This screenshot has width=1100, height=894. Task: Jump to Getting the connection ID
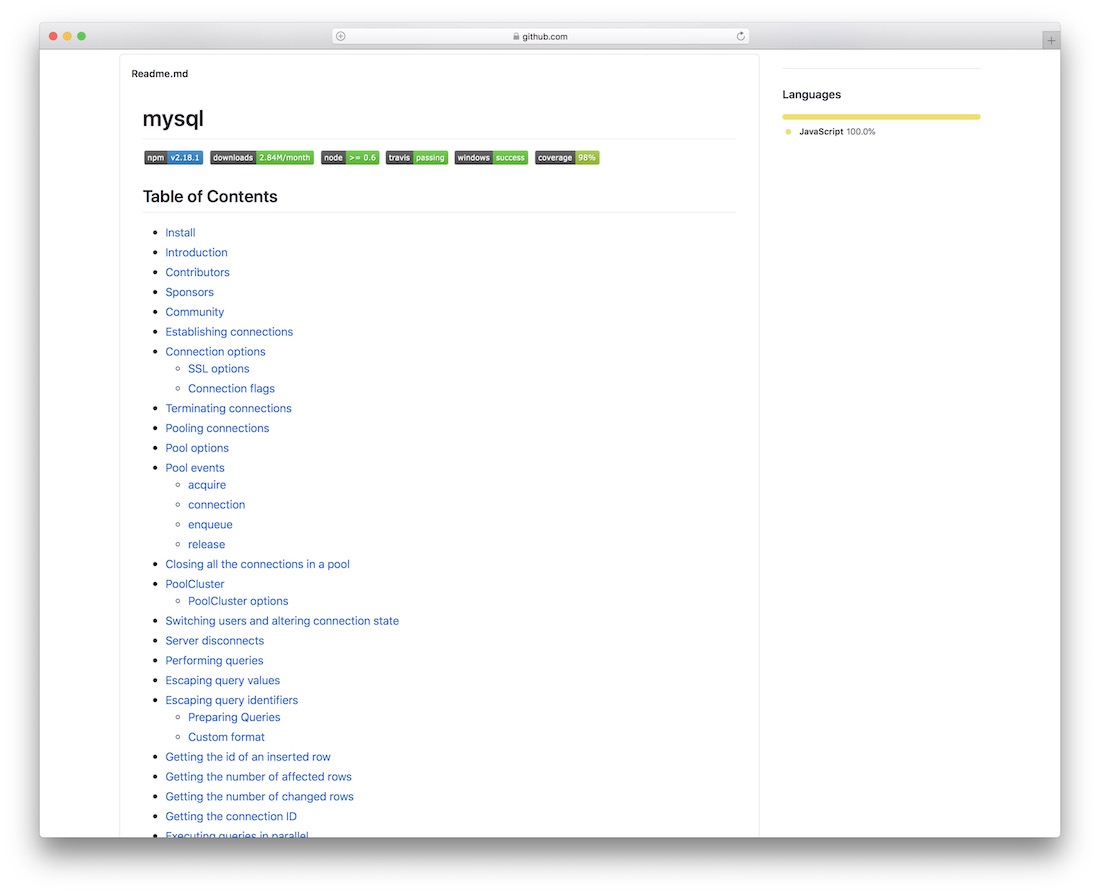pos(231,817)
